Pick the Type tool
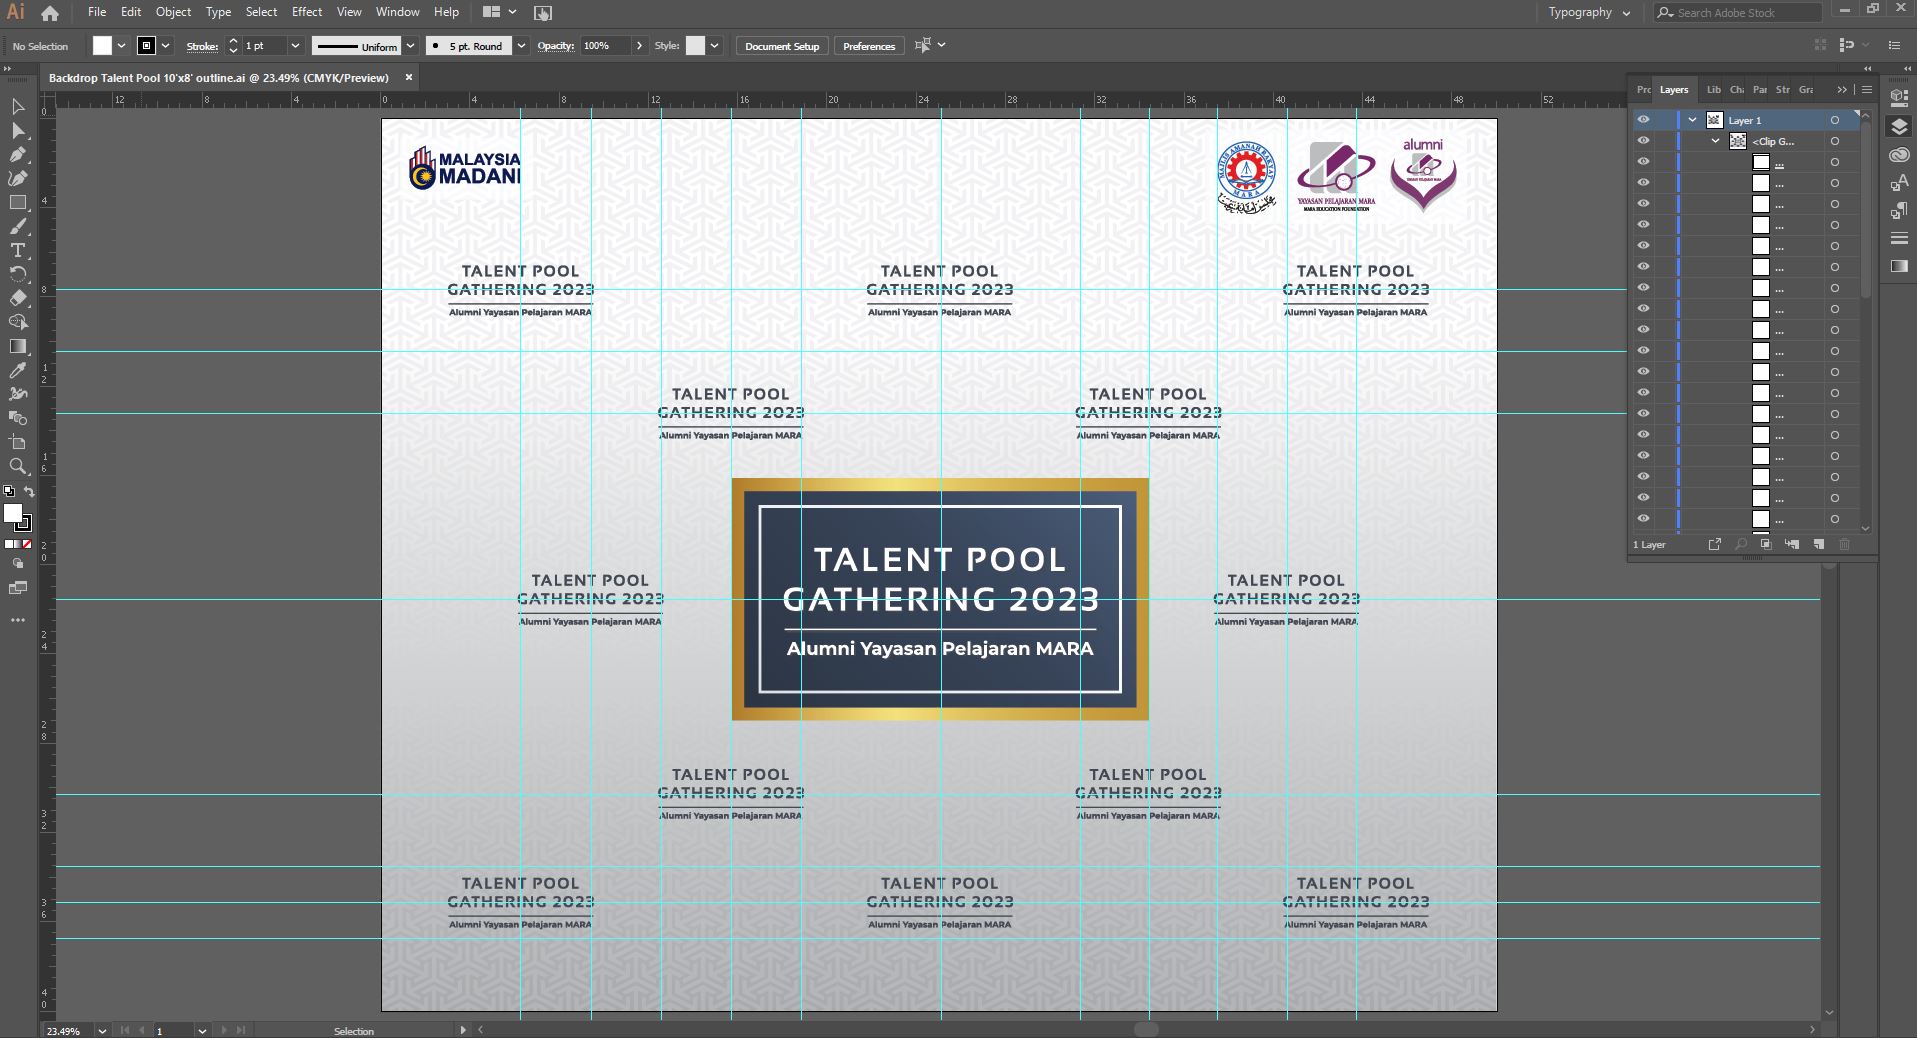 point(18,250)
